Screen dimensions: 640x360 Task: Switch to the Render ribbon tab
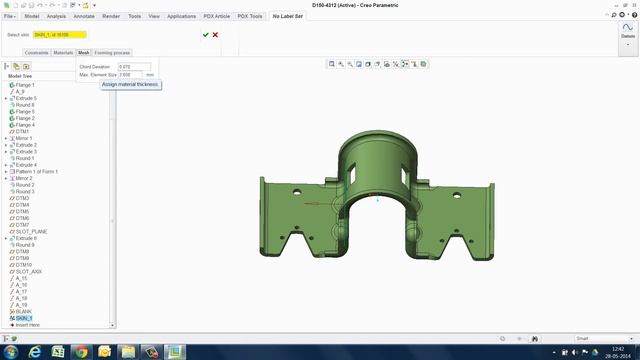(x=111, y=16)
